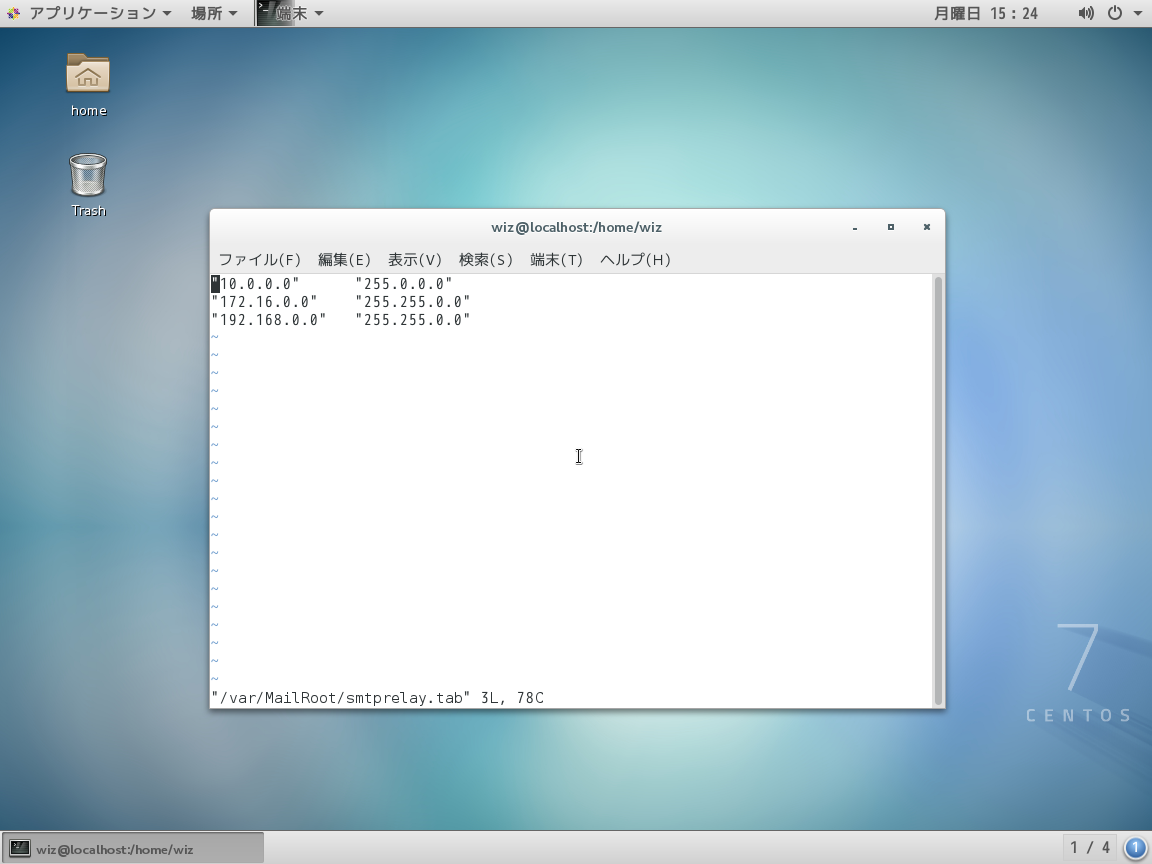Image resolution: width=1152 pixels, height=864 pixels.
Task: Click the 1 / 4 workspace switcher
Action: [1090, 848]
